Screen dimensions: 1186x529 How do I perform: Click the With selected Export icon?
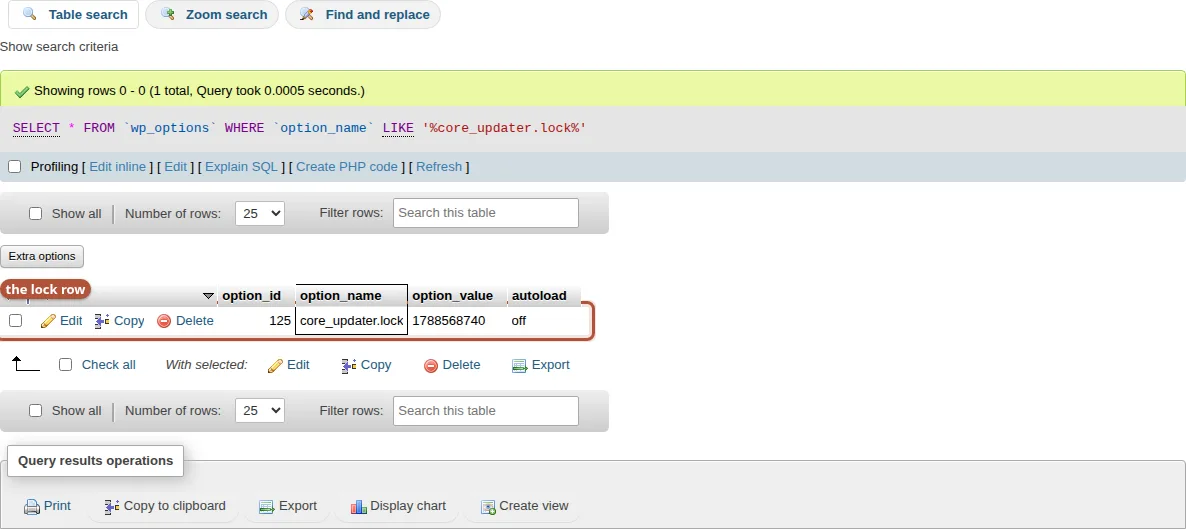[x=519, y=366]
